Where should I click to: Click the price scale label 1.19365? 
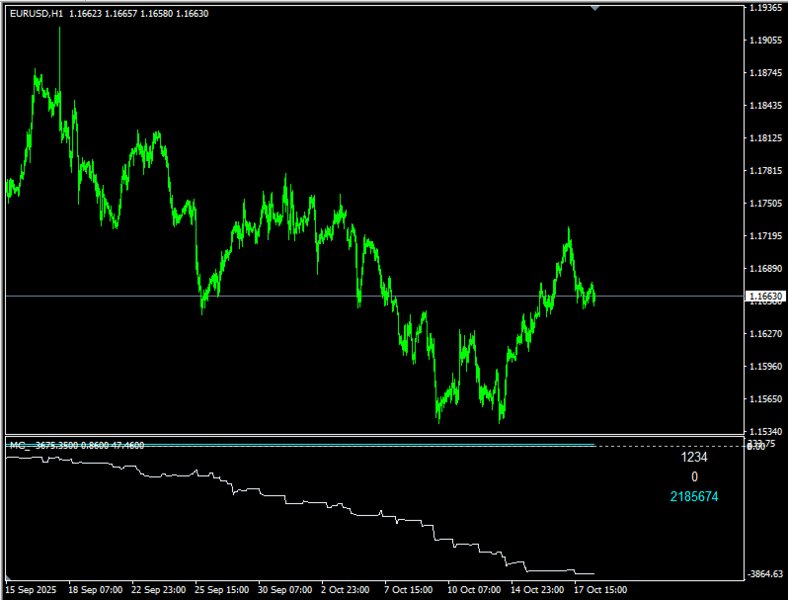766,8
